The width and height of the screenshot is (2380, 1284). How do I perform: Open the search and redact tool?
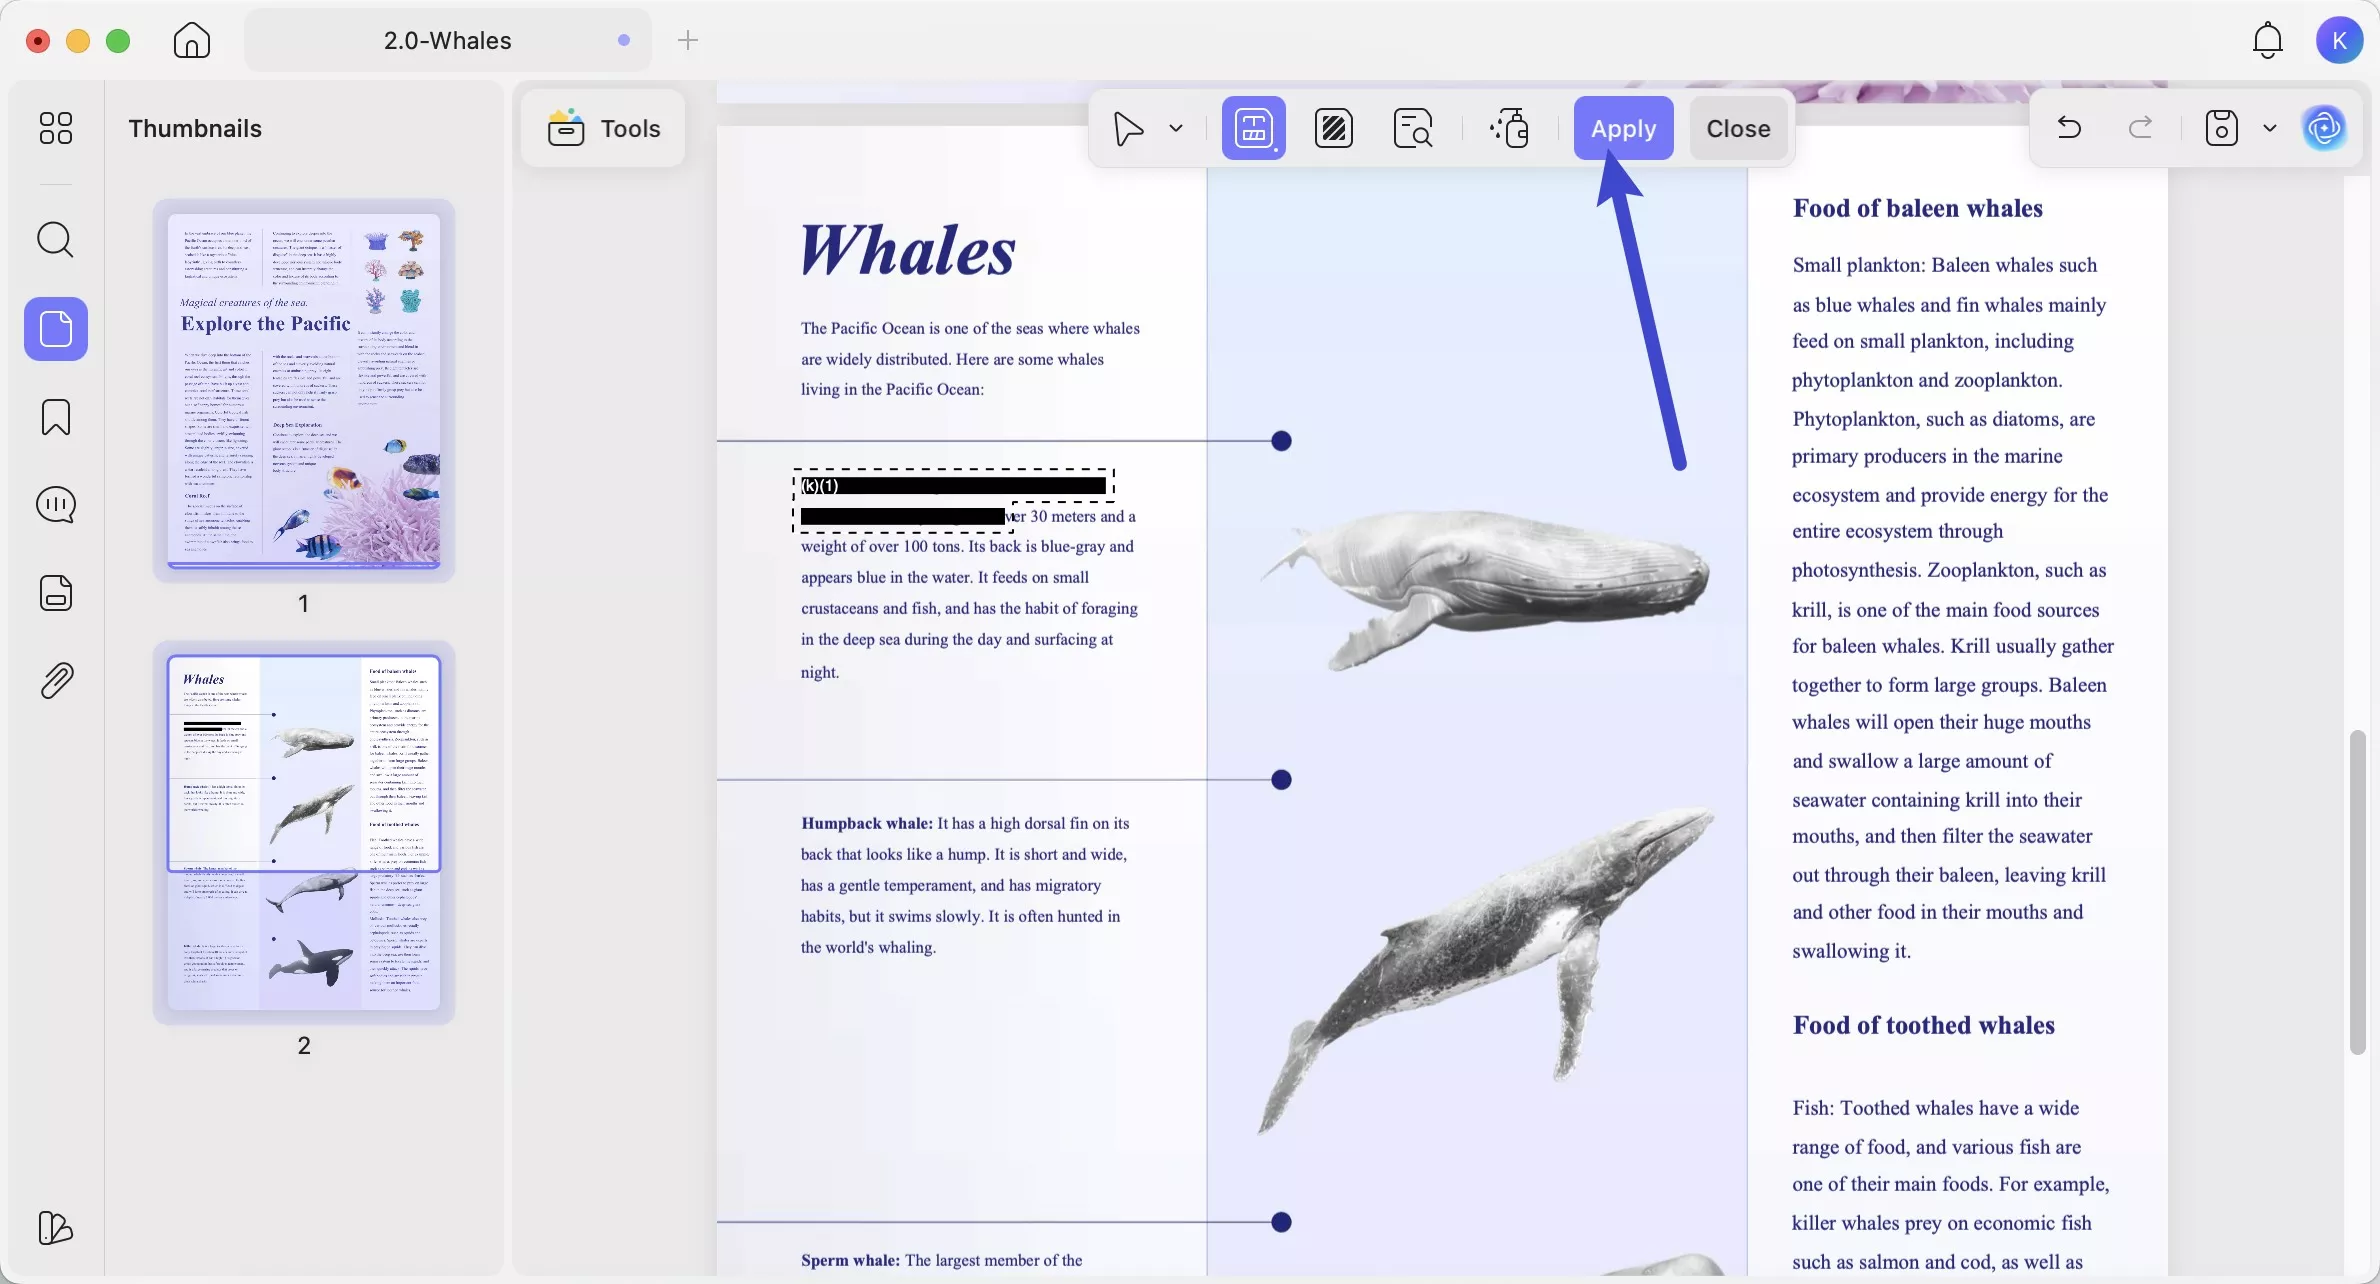click(1413, 129)
